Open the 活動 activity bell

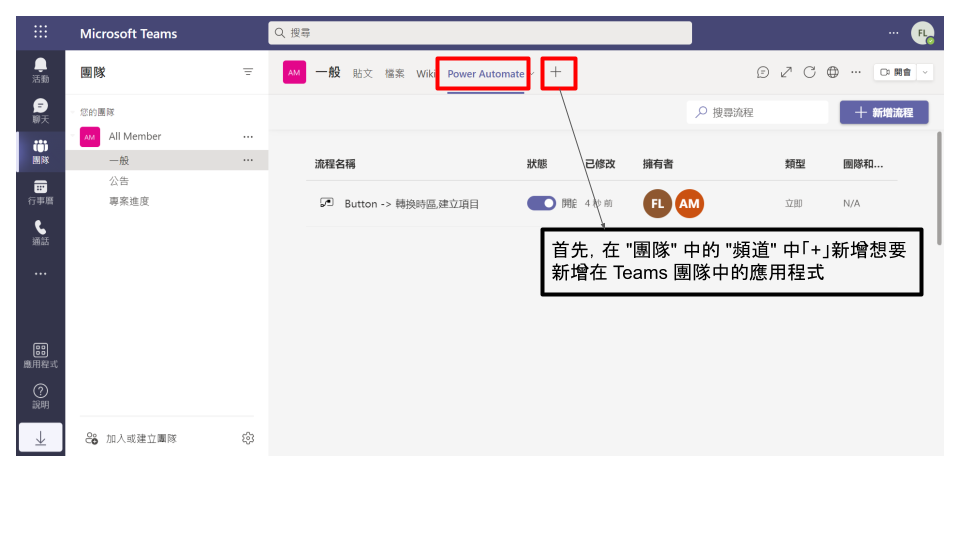(x=40, y=70)
